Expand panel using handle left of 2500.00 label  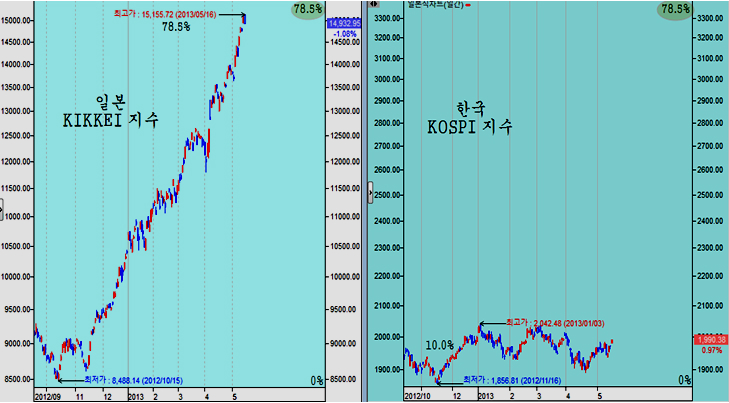click(x=370, y=192)
